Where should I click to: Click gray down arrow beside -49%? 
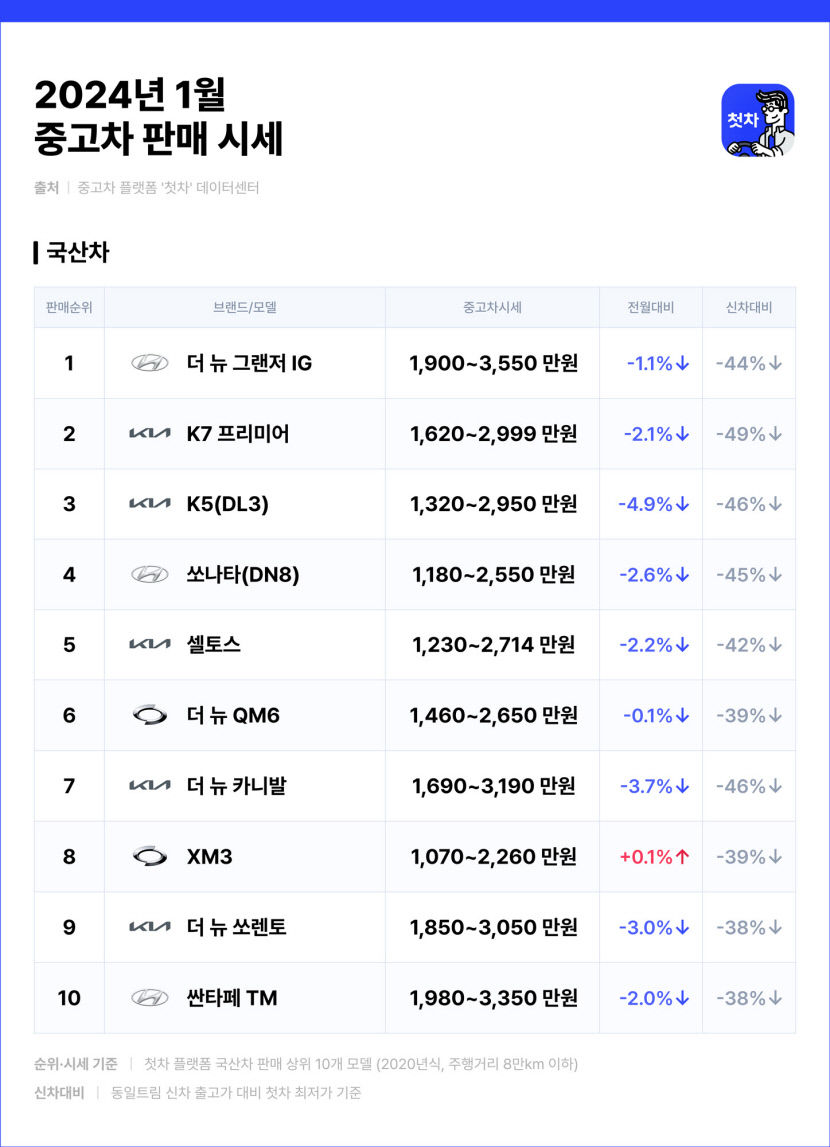point(775,434)
